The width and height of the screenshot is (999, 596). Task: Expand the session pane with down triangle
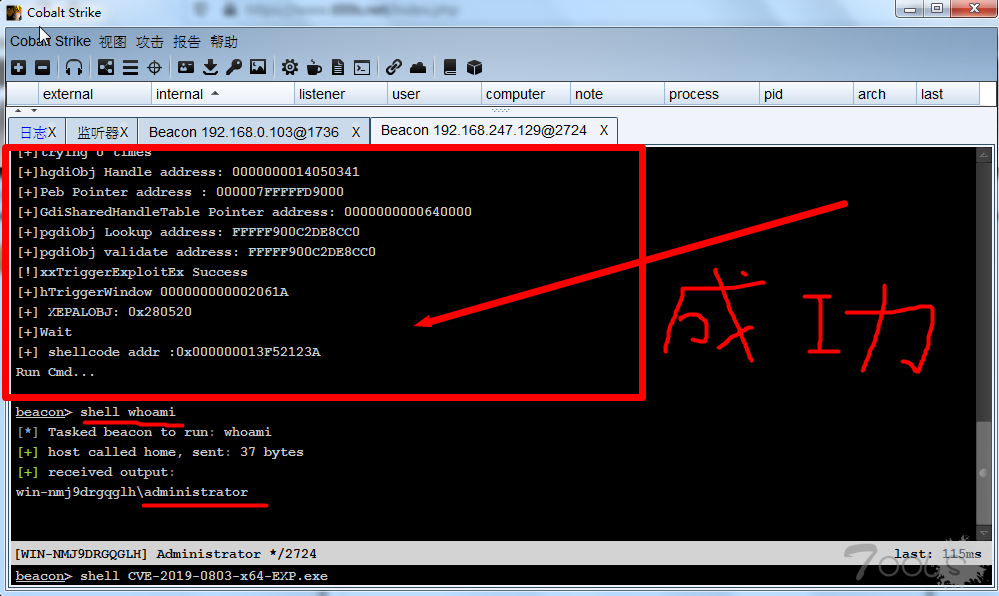(34, 111)
